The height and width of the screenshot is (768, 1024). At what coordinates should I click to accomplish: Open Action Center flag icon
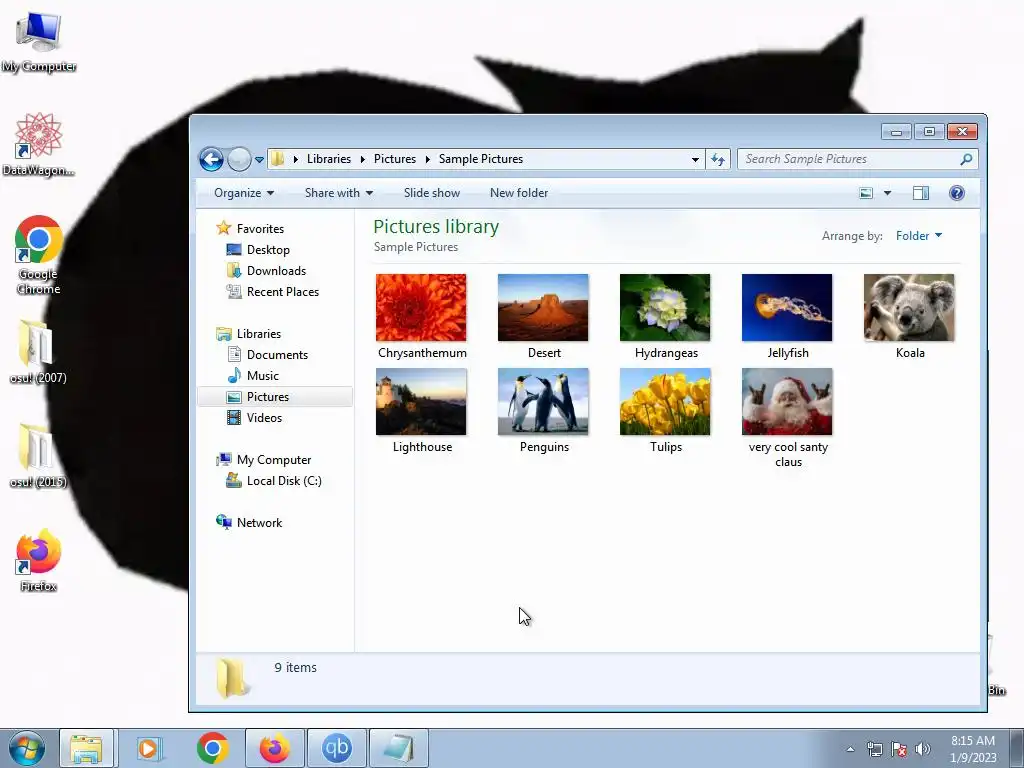[x=899, y=749]
